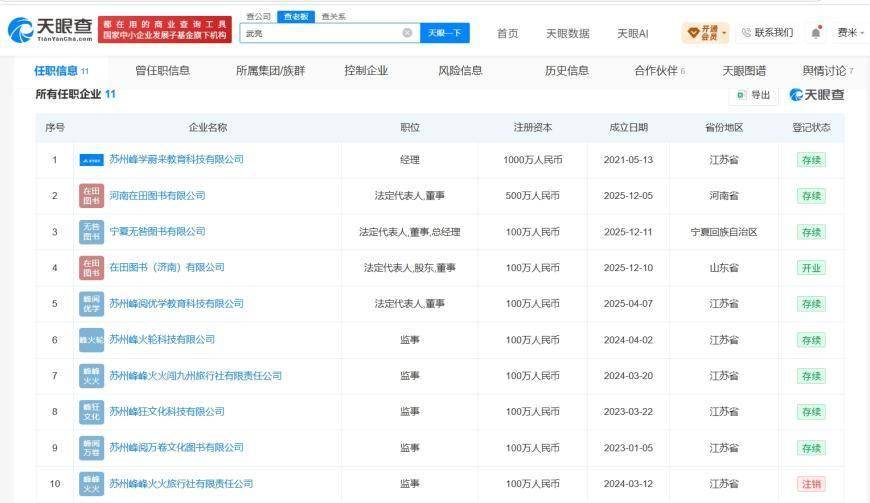
Task: Click 成立日期 column header
Action: (628, 128)
